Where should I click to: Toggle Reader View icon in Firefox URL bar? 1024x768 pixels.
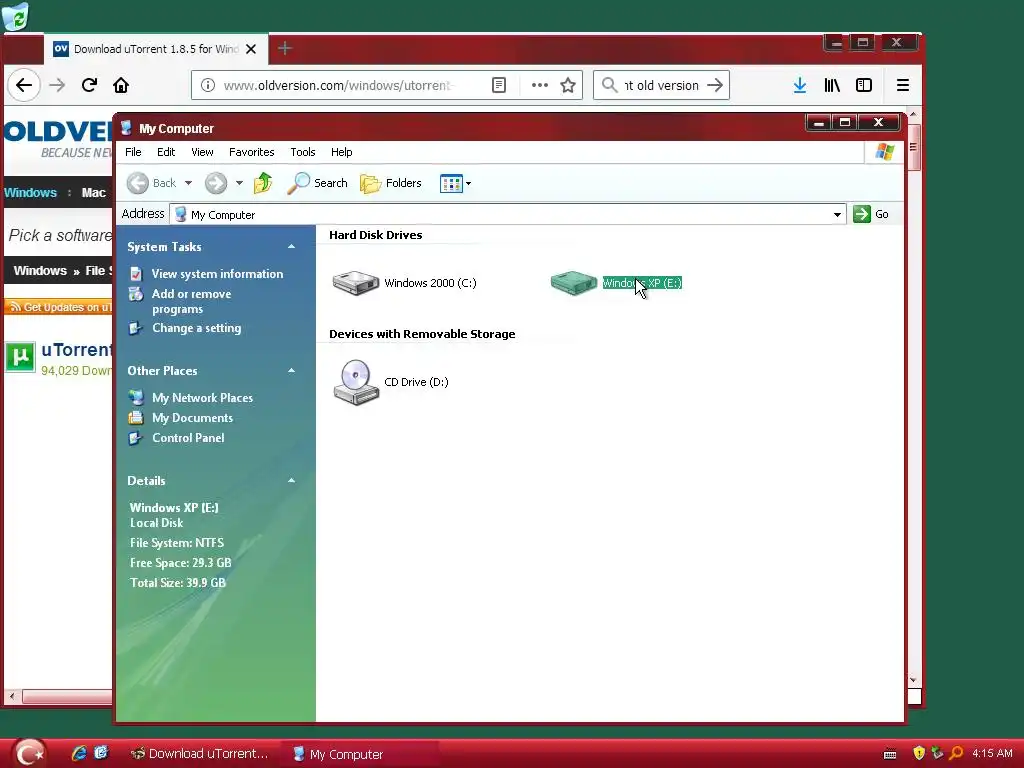[x=499, y=86]
